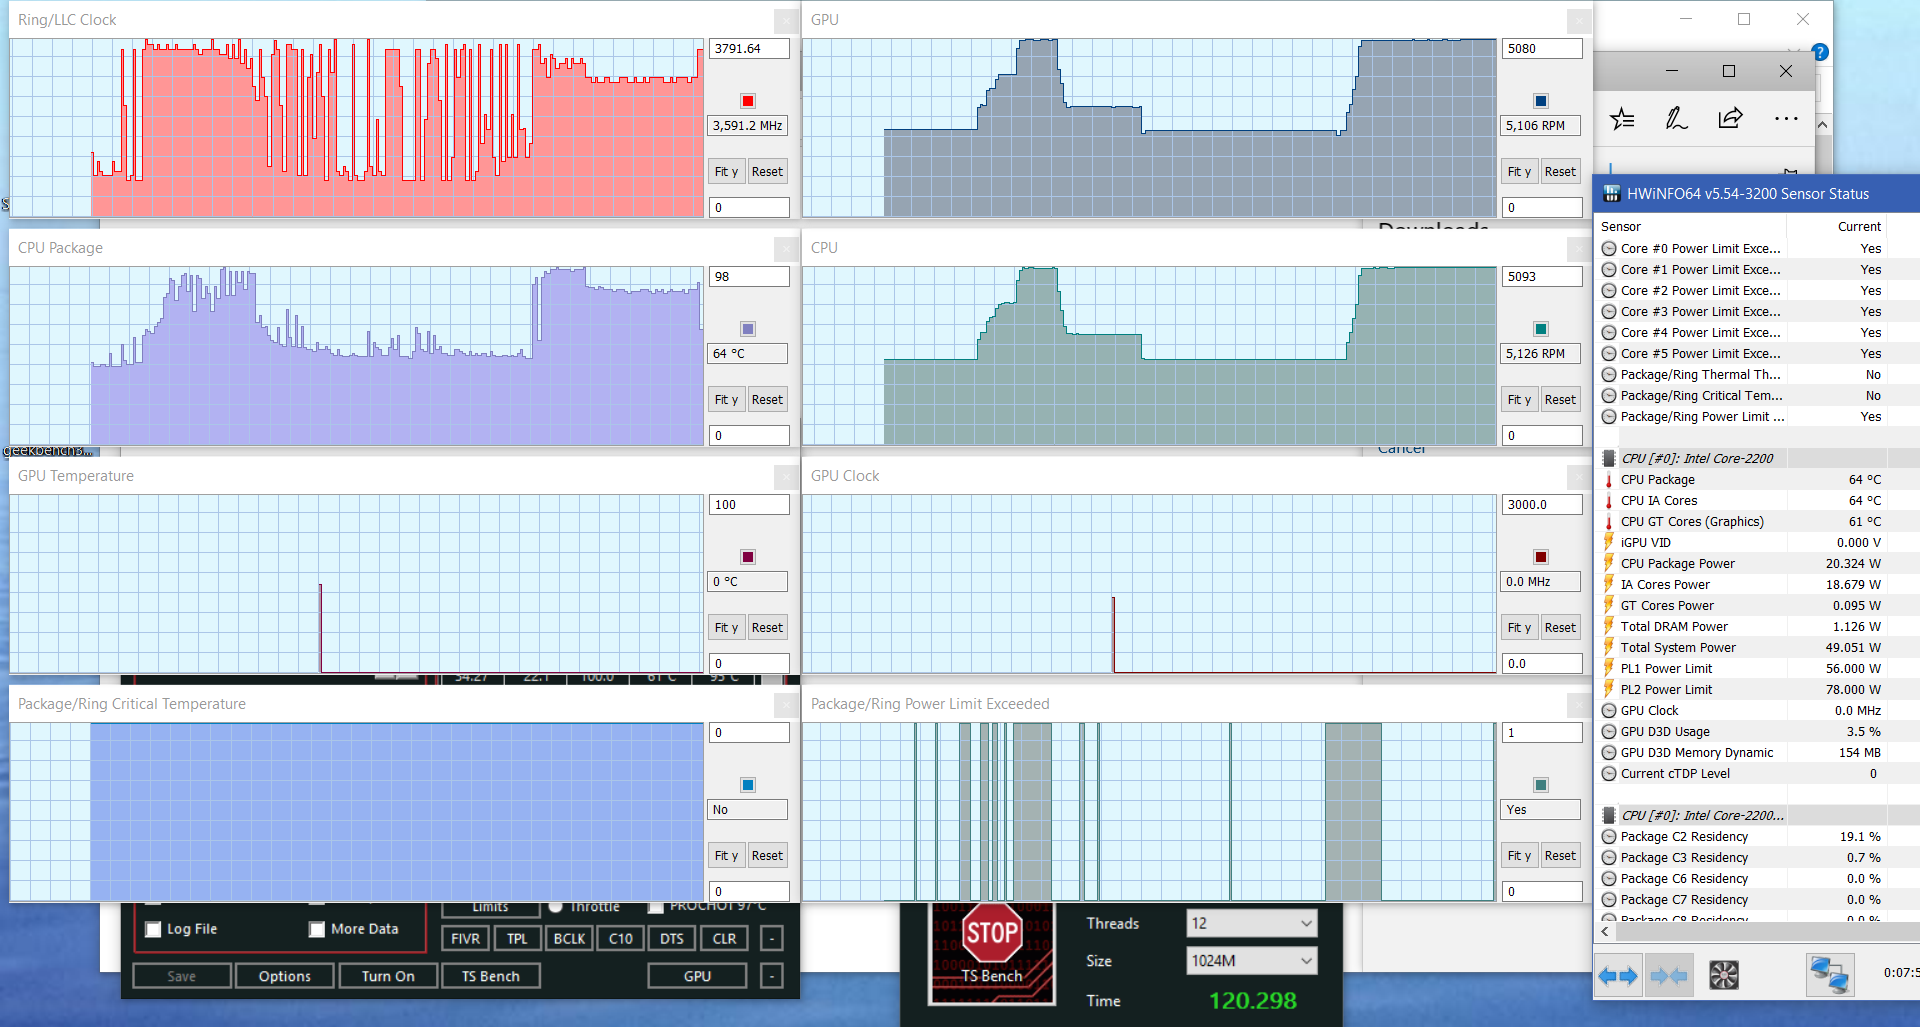Viewport: 1920px width, 1027px height.
Task: Click the circle icon beside GPU Clock sensor
Action: click(x=1609, y=711)
